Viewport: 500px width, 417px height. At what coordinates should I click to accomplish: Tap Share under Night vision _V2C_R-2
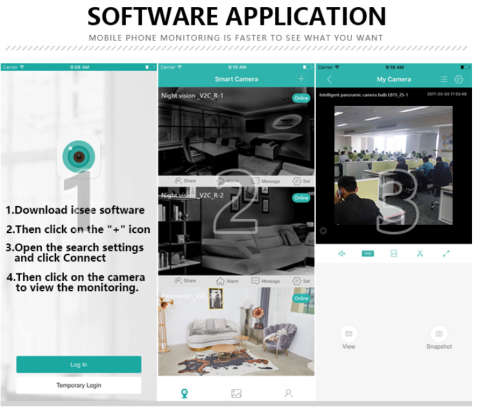[x=185, y=281]
